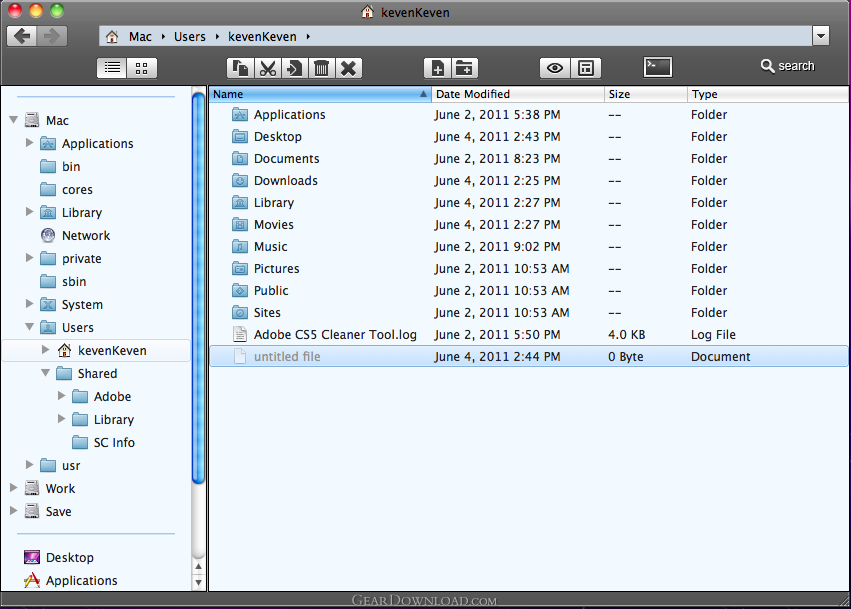Go back with the left arrow button

[22, 36]
